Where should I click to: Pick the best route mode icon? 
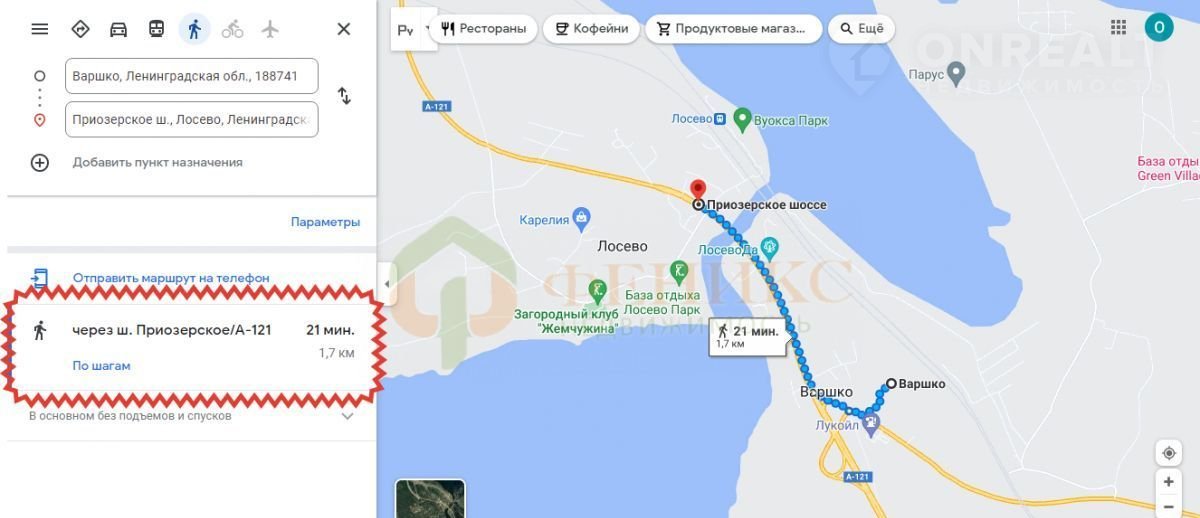tap(80, 29)
